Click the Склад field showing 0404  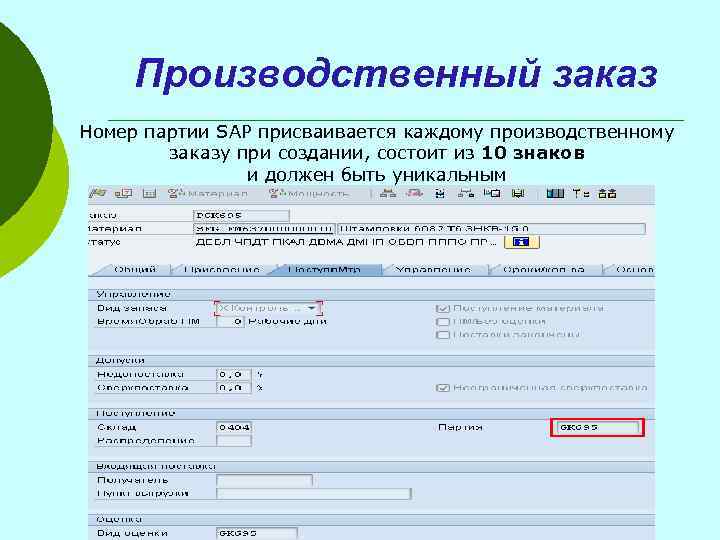click(x=234, y=428)
